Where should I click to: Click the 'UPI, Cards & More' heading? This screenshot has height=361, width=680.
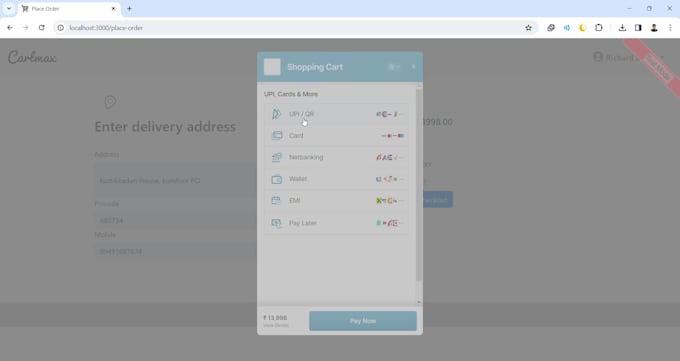pos(291,94)
